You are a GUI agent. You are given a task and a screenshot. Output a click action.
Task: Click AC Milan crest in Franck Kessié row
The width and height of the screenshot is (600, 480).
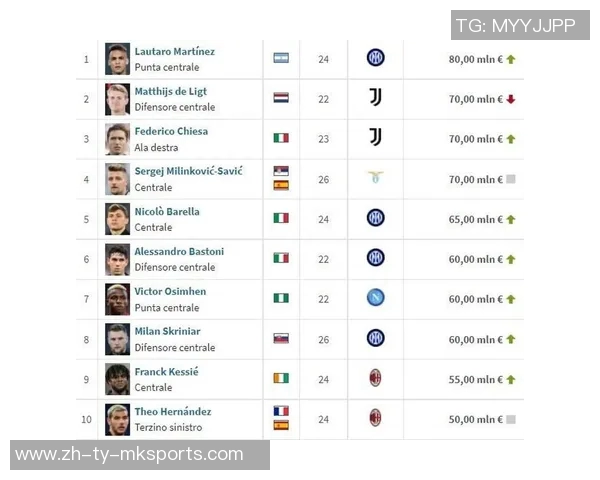pos(375,378)
